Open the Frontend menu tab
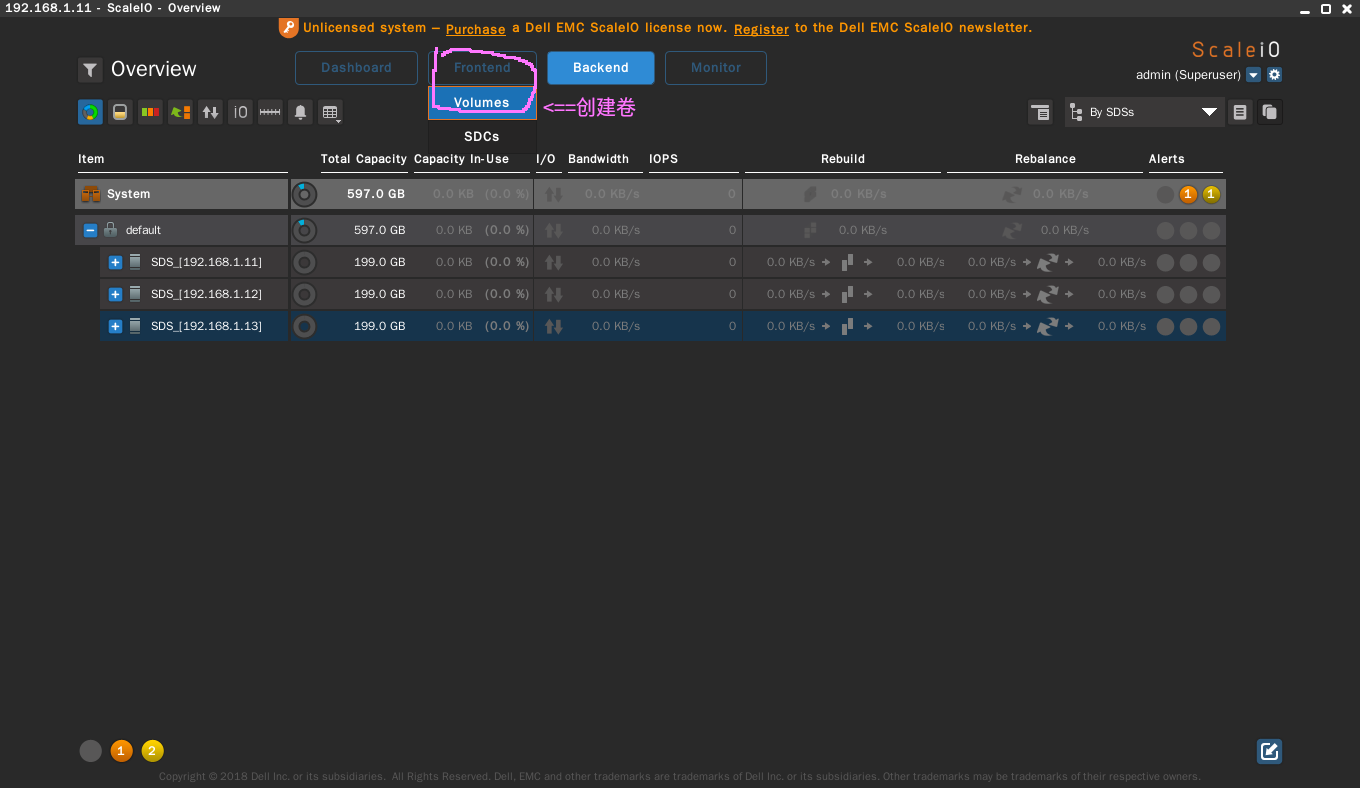Screen dimensions: 1360x788 pos(482,68)
